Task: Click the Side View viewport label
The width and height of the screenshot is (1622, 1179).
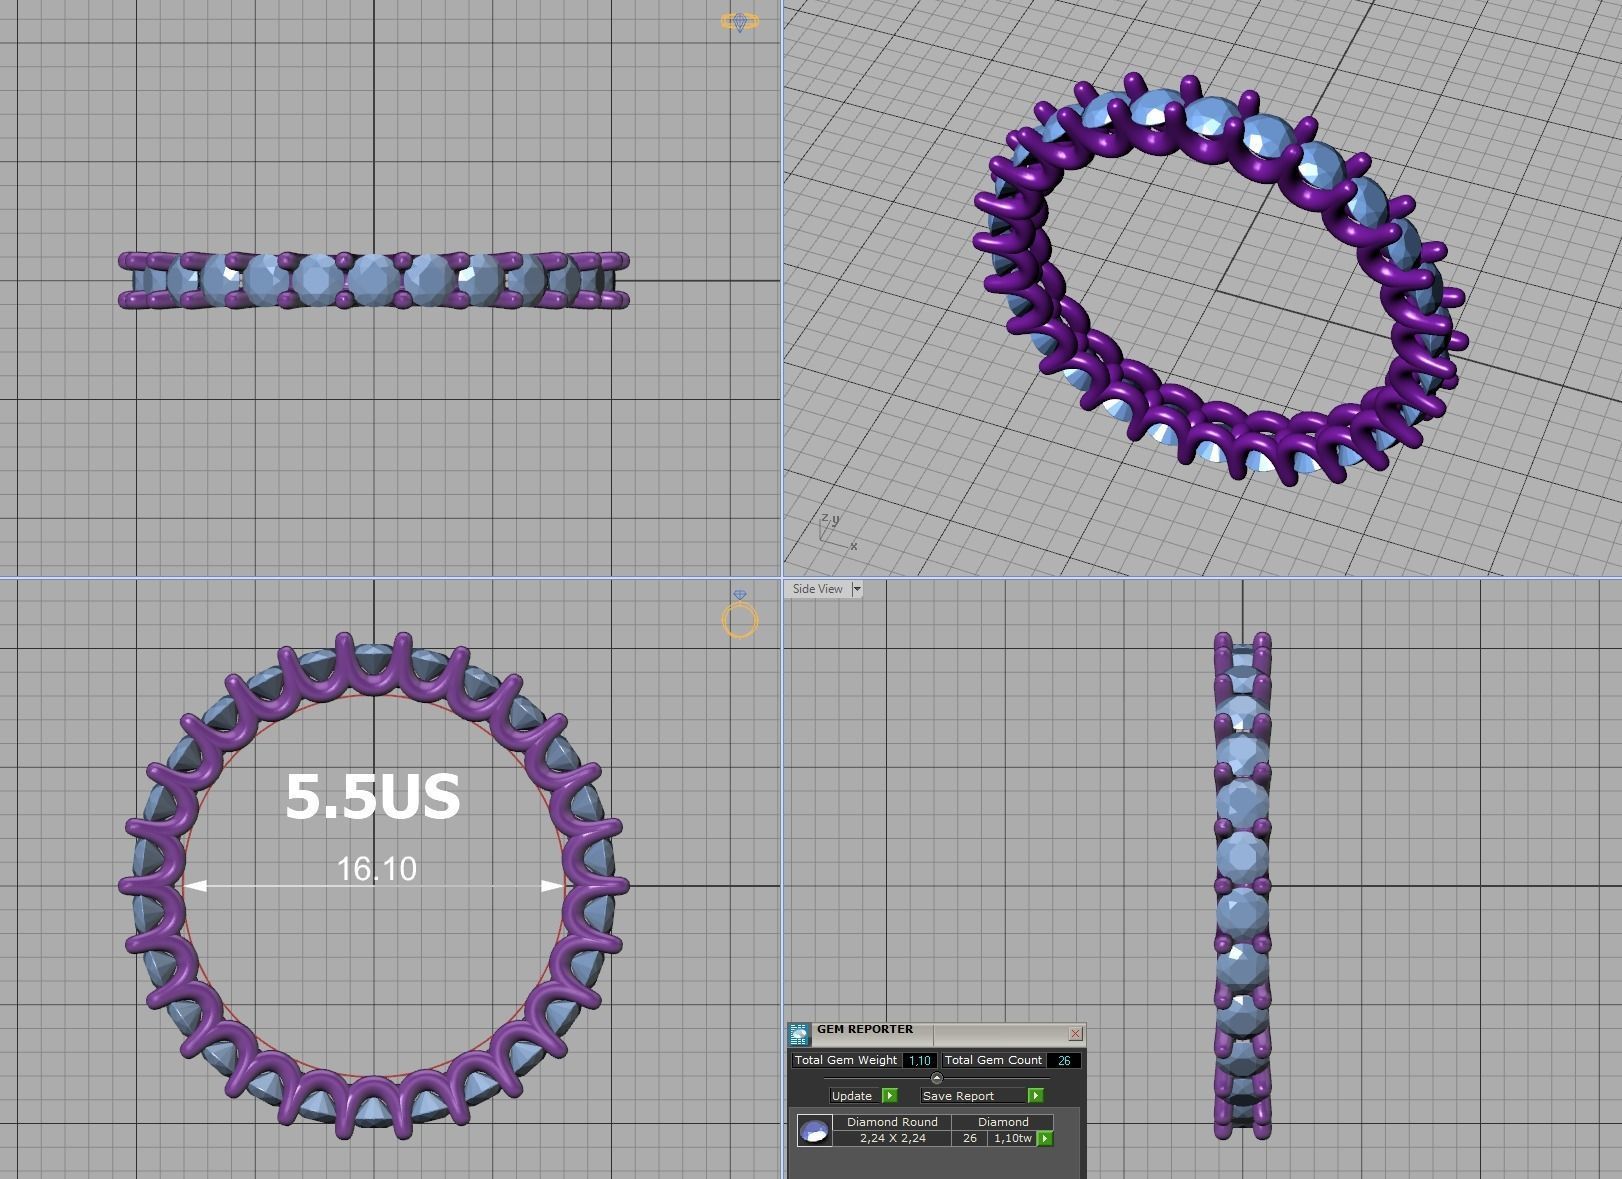Action: point(818,589)
